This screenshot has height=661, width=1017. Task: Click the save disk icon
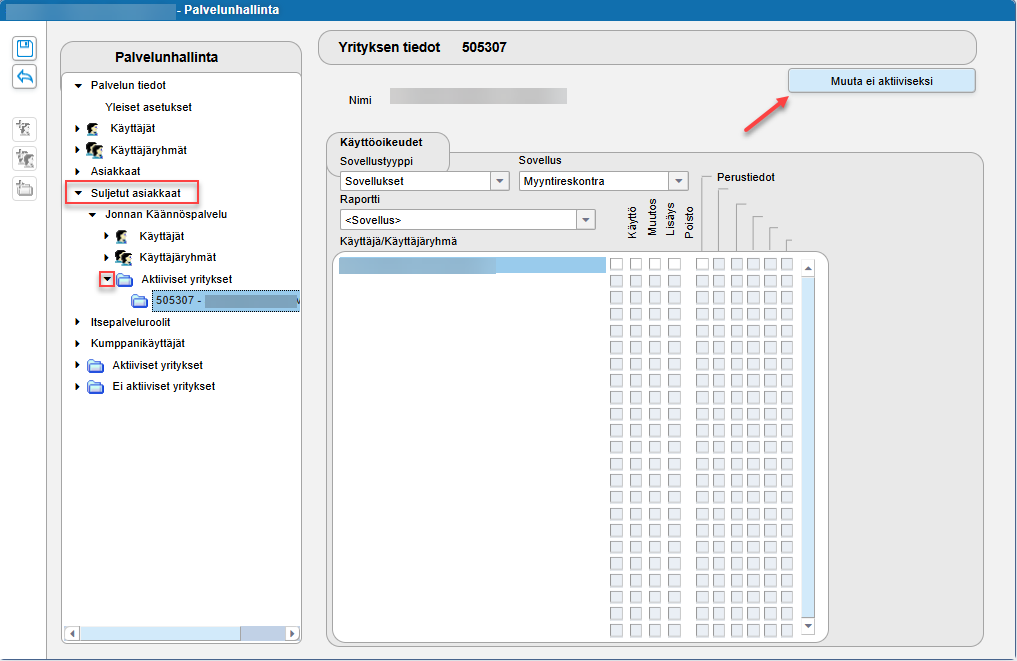[x=25, y=49]
